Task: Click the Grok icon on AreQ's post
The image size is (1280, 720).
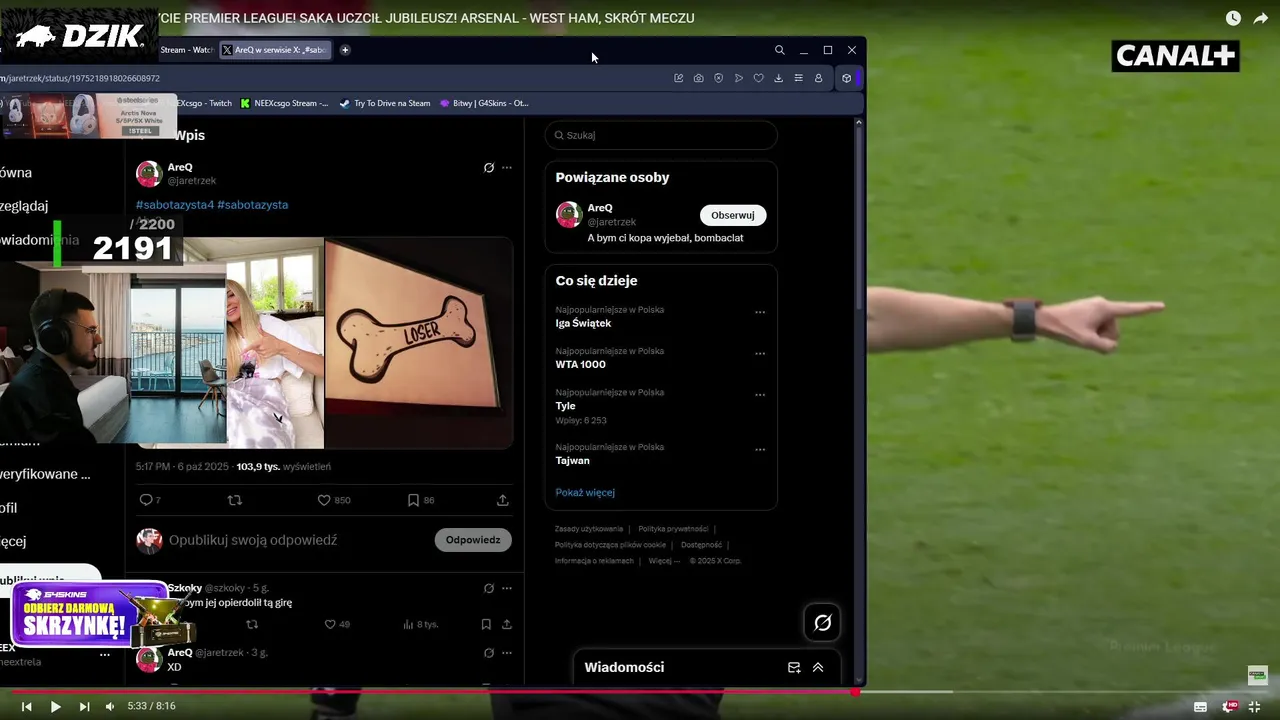Action: click(x=488, y=168)
